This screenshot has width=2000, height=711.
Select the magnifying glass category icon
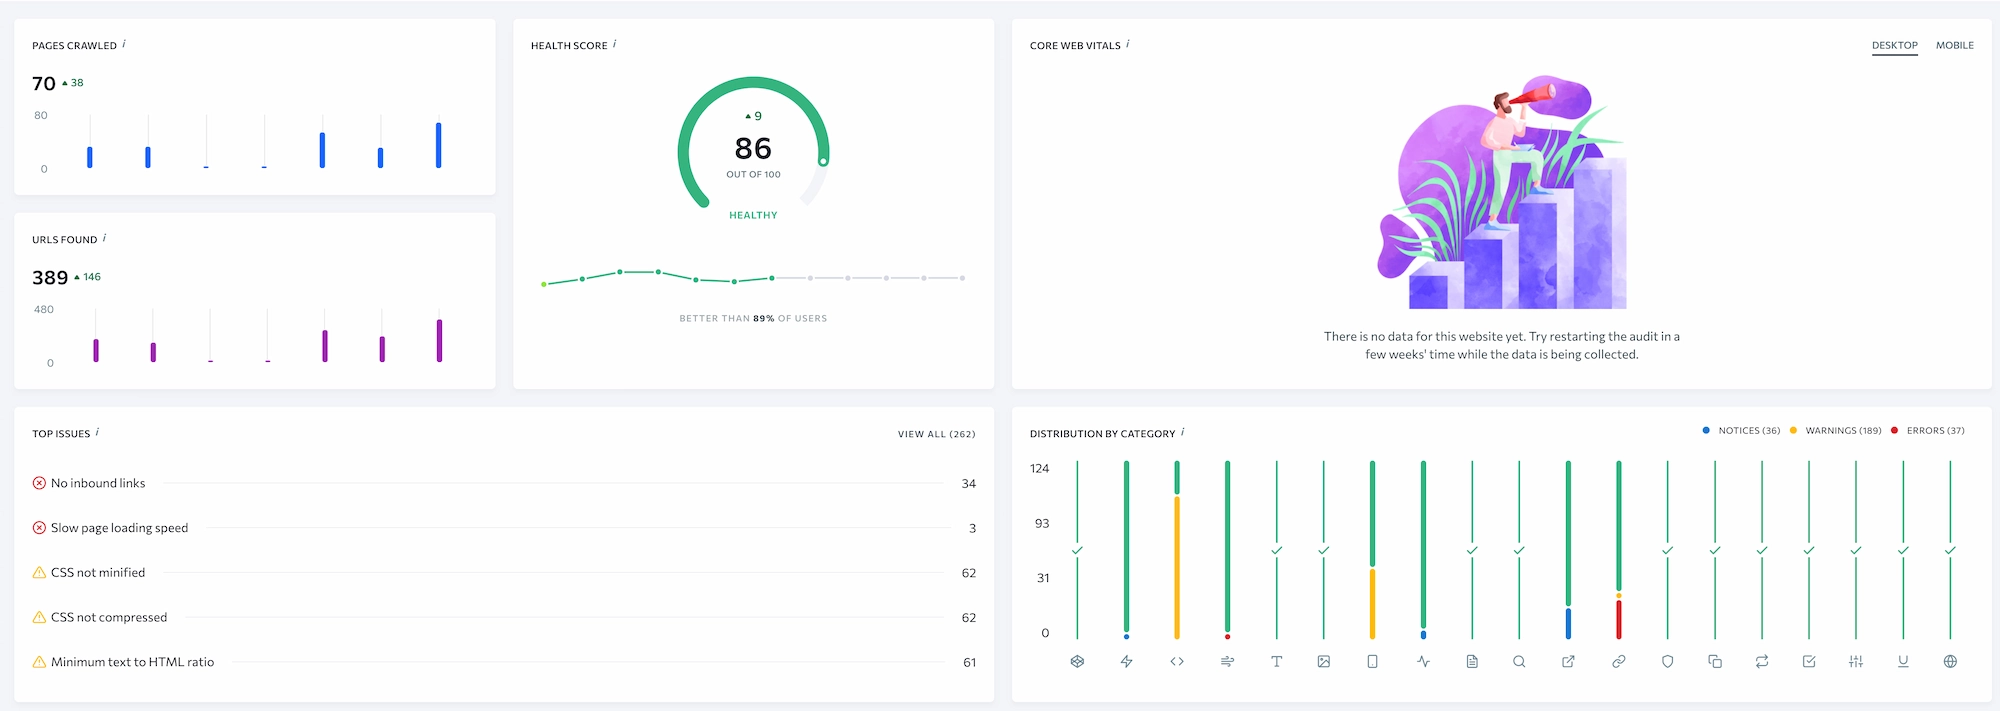1519,661
